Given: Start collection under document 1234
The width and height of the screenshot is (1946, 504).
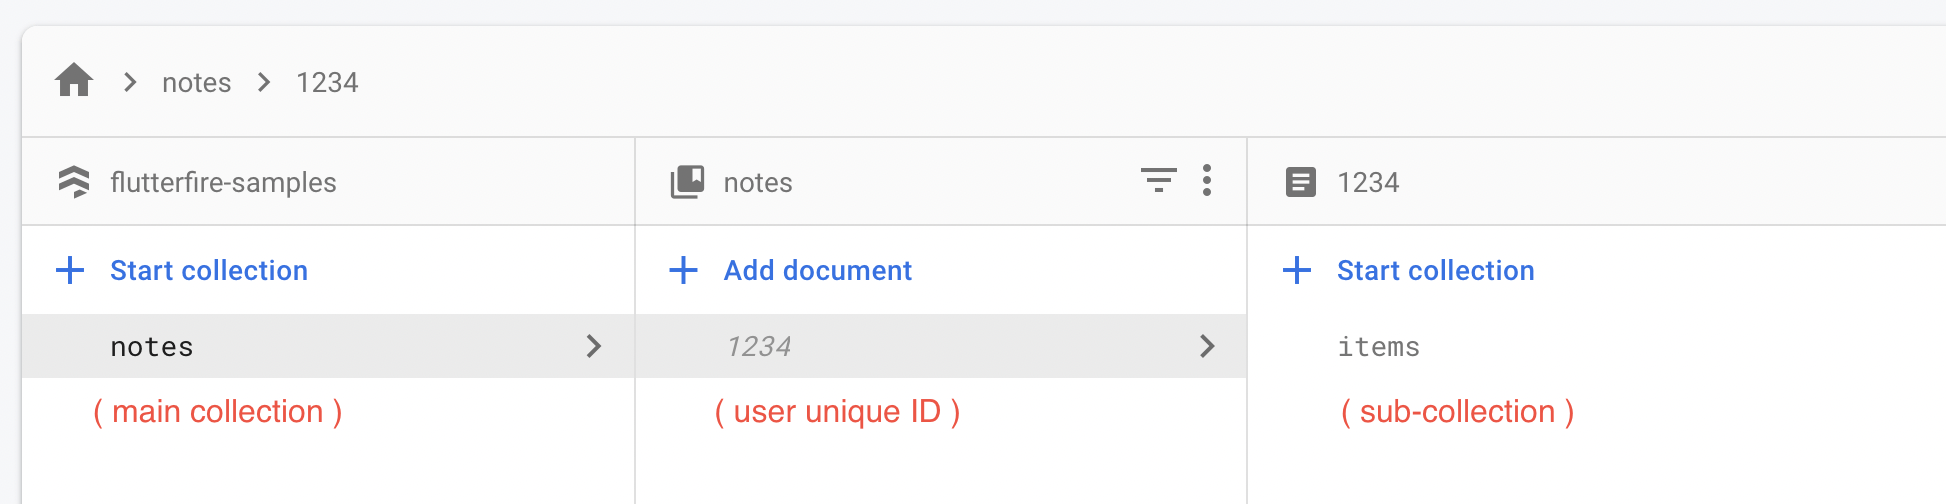Looking at the screenshot, I should tap(1436, 270).
